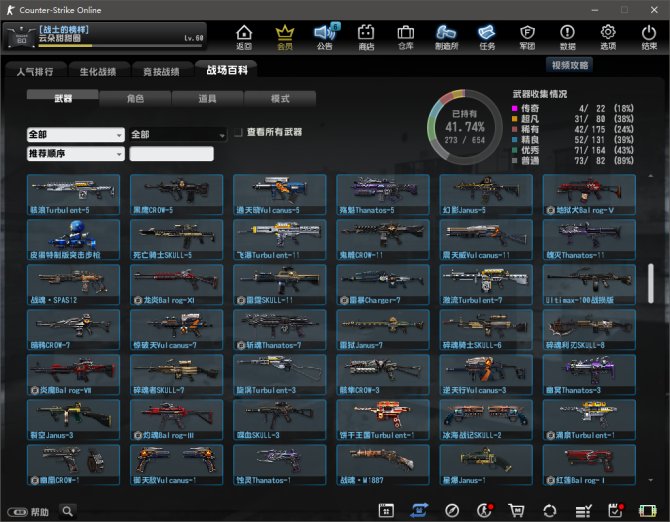Select the Balrog-V weapon card
670x522 pixels.
click(589, 194)
